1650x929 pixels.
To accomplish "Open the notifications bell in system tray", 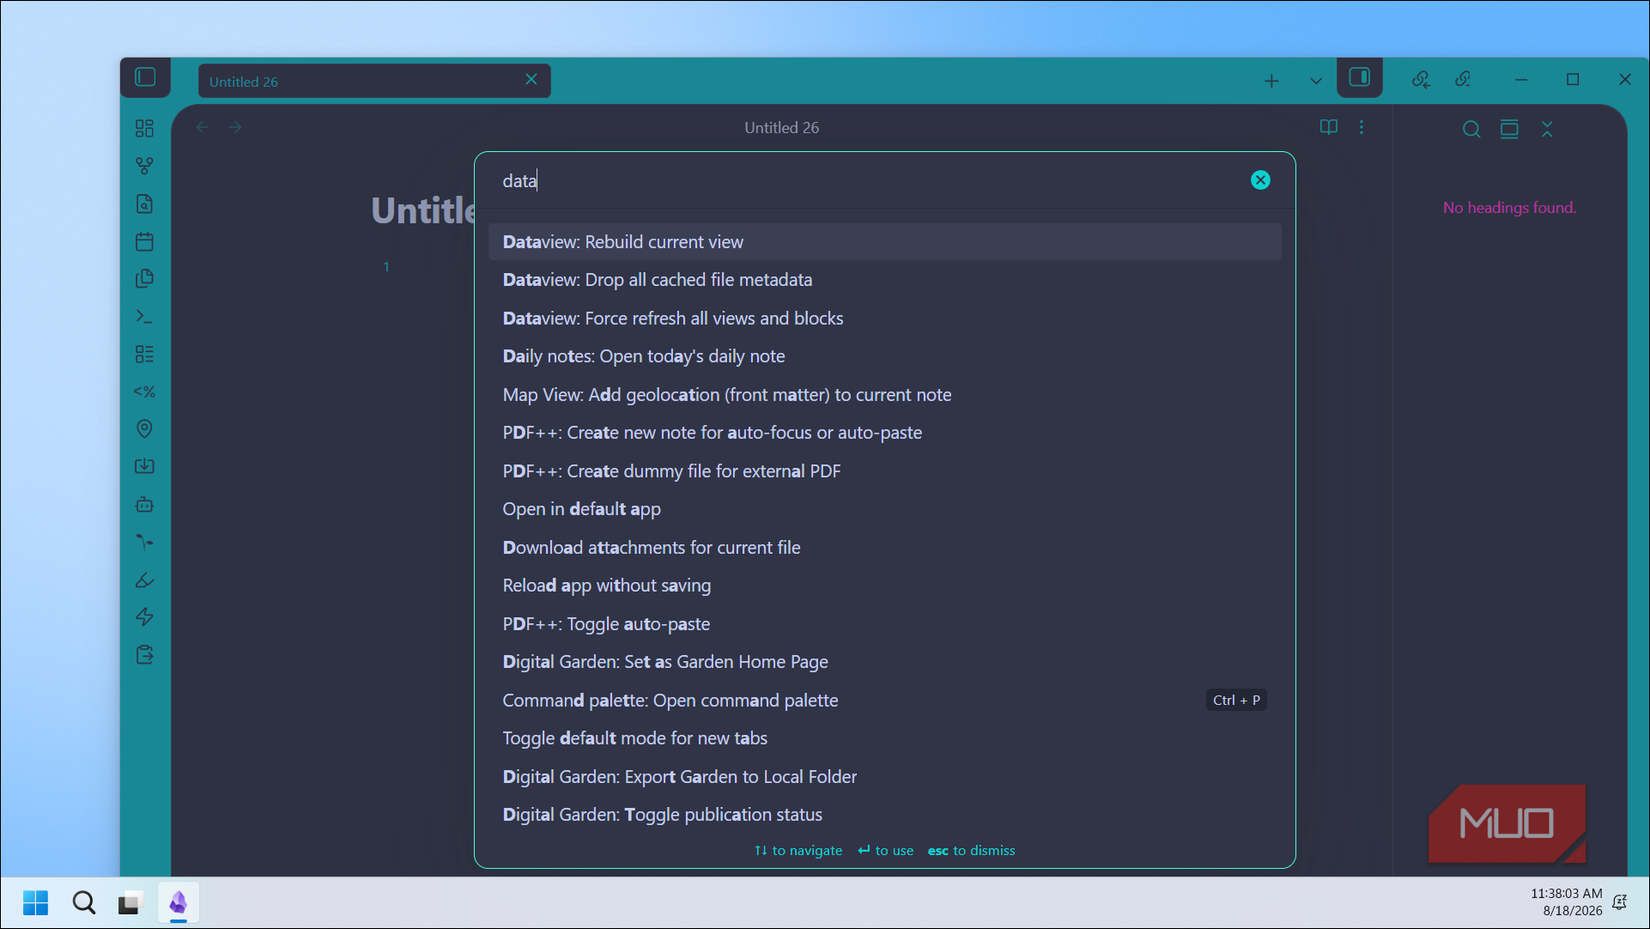I will (1620, 902).
